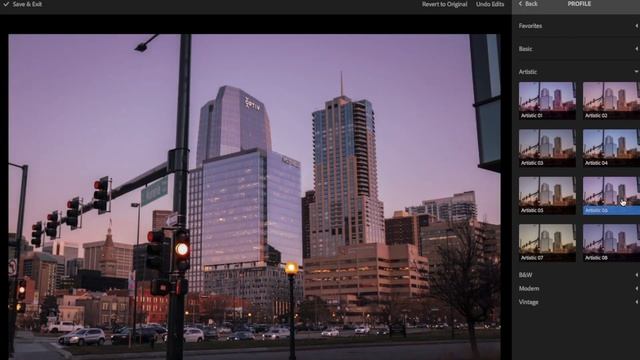Click the checkmark icon beside Save & Exit
The width and height of the screenshot is (640, 360).
[x=6, y=4]
